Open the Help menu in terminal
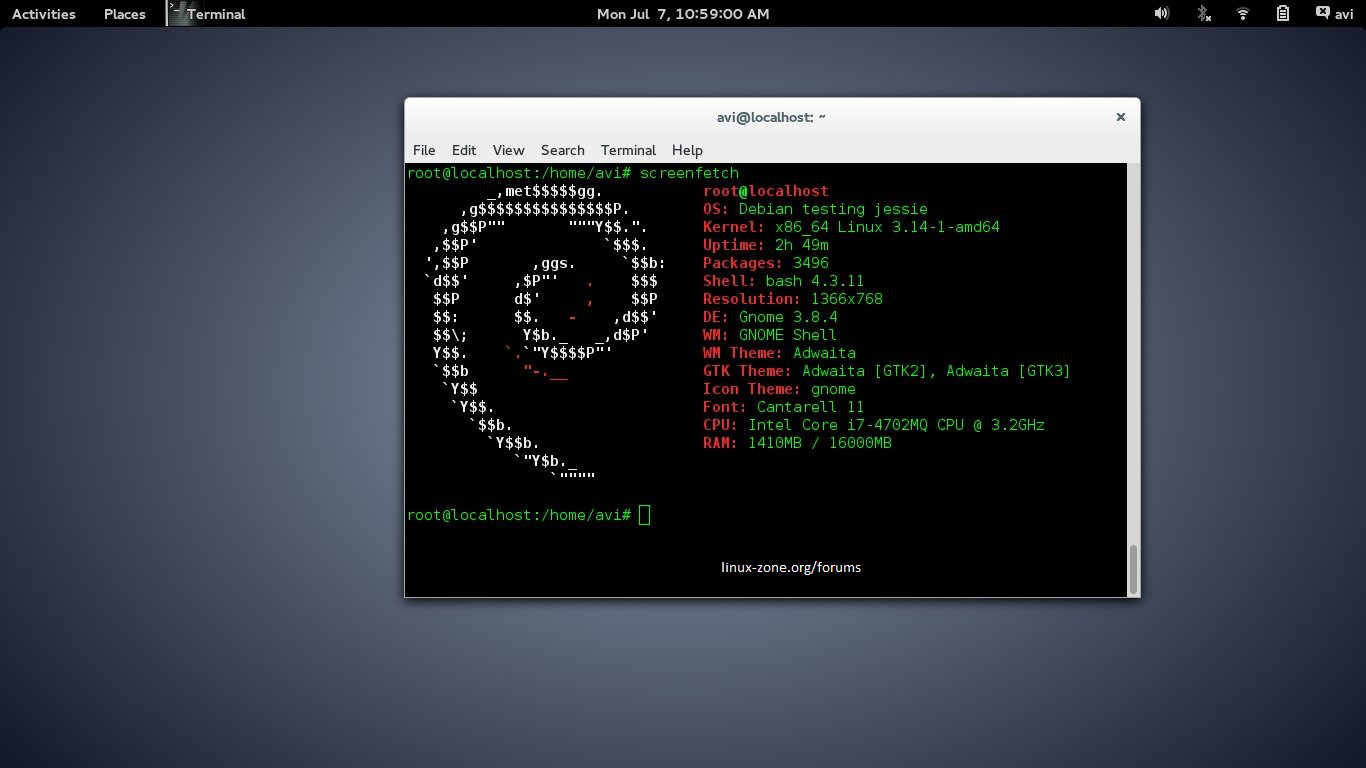Screen dimensions: 1366x768 tap(687, 150)
